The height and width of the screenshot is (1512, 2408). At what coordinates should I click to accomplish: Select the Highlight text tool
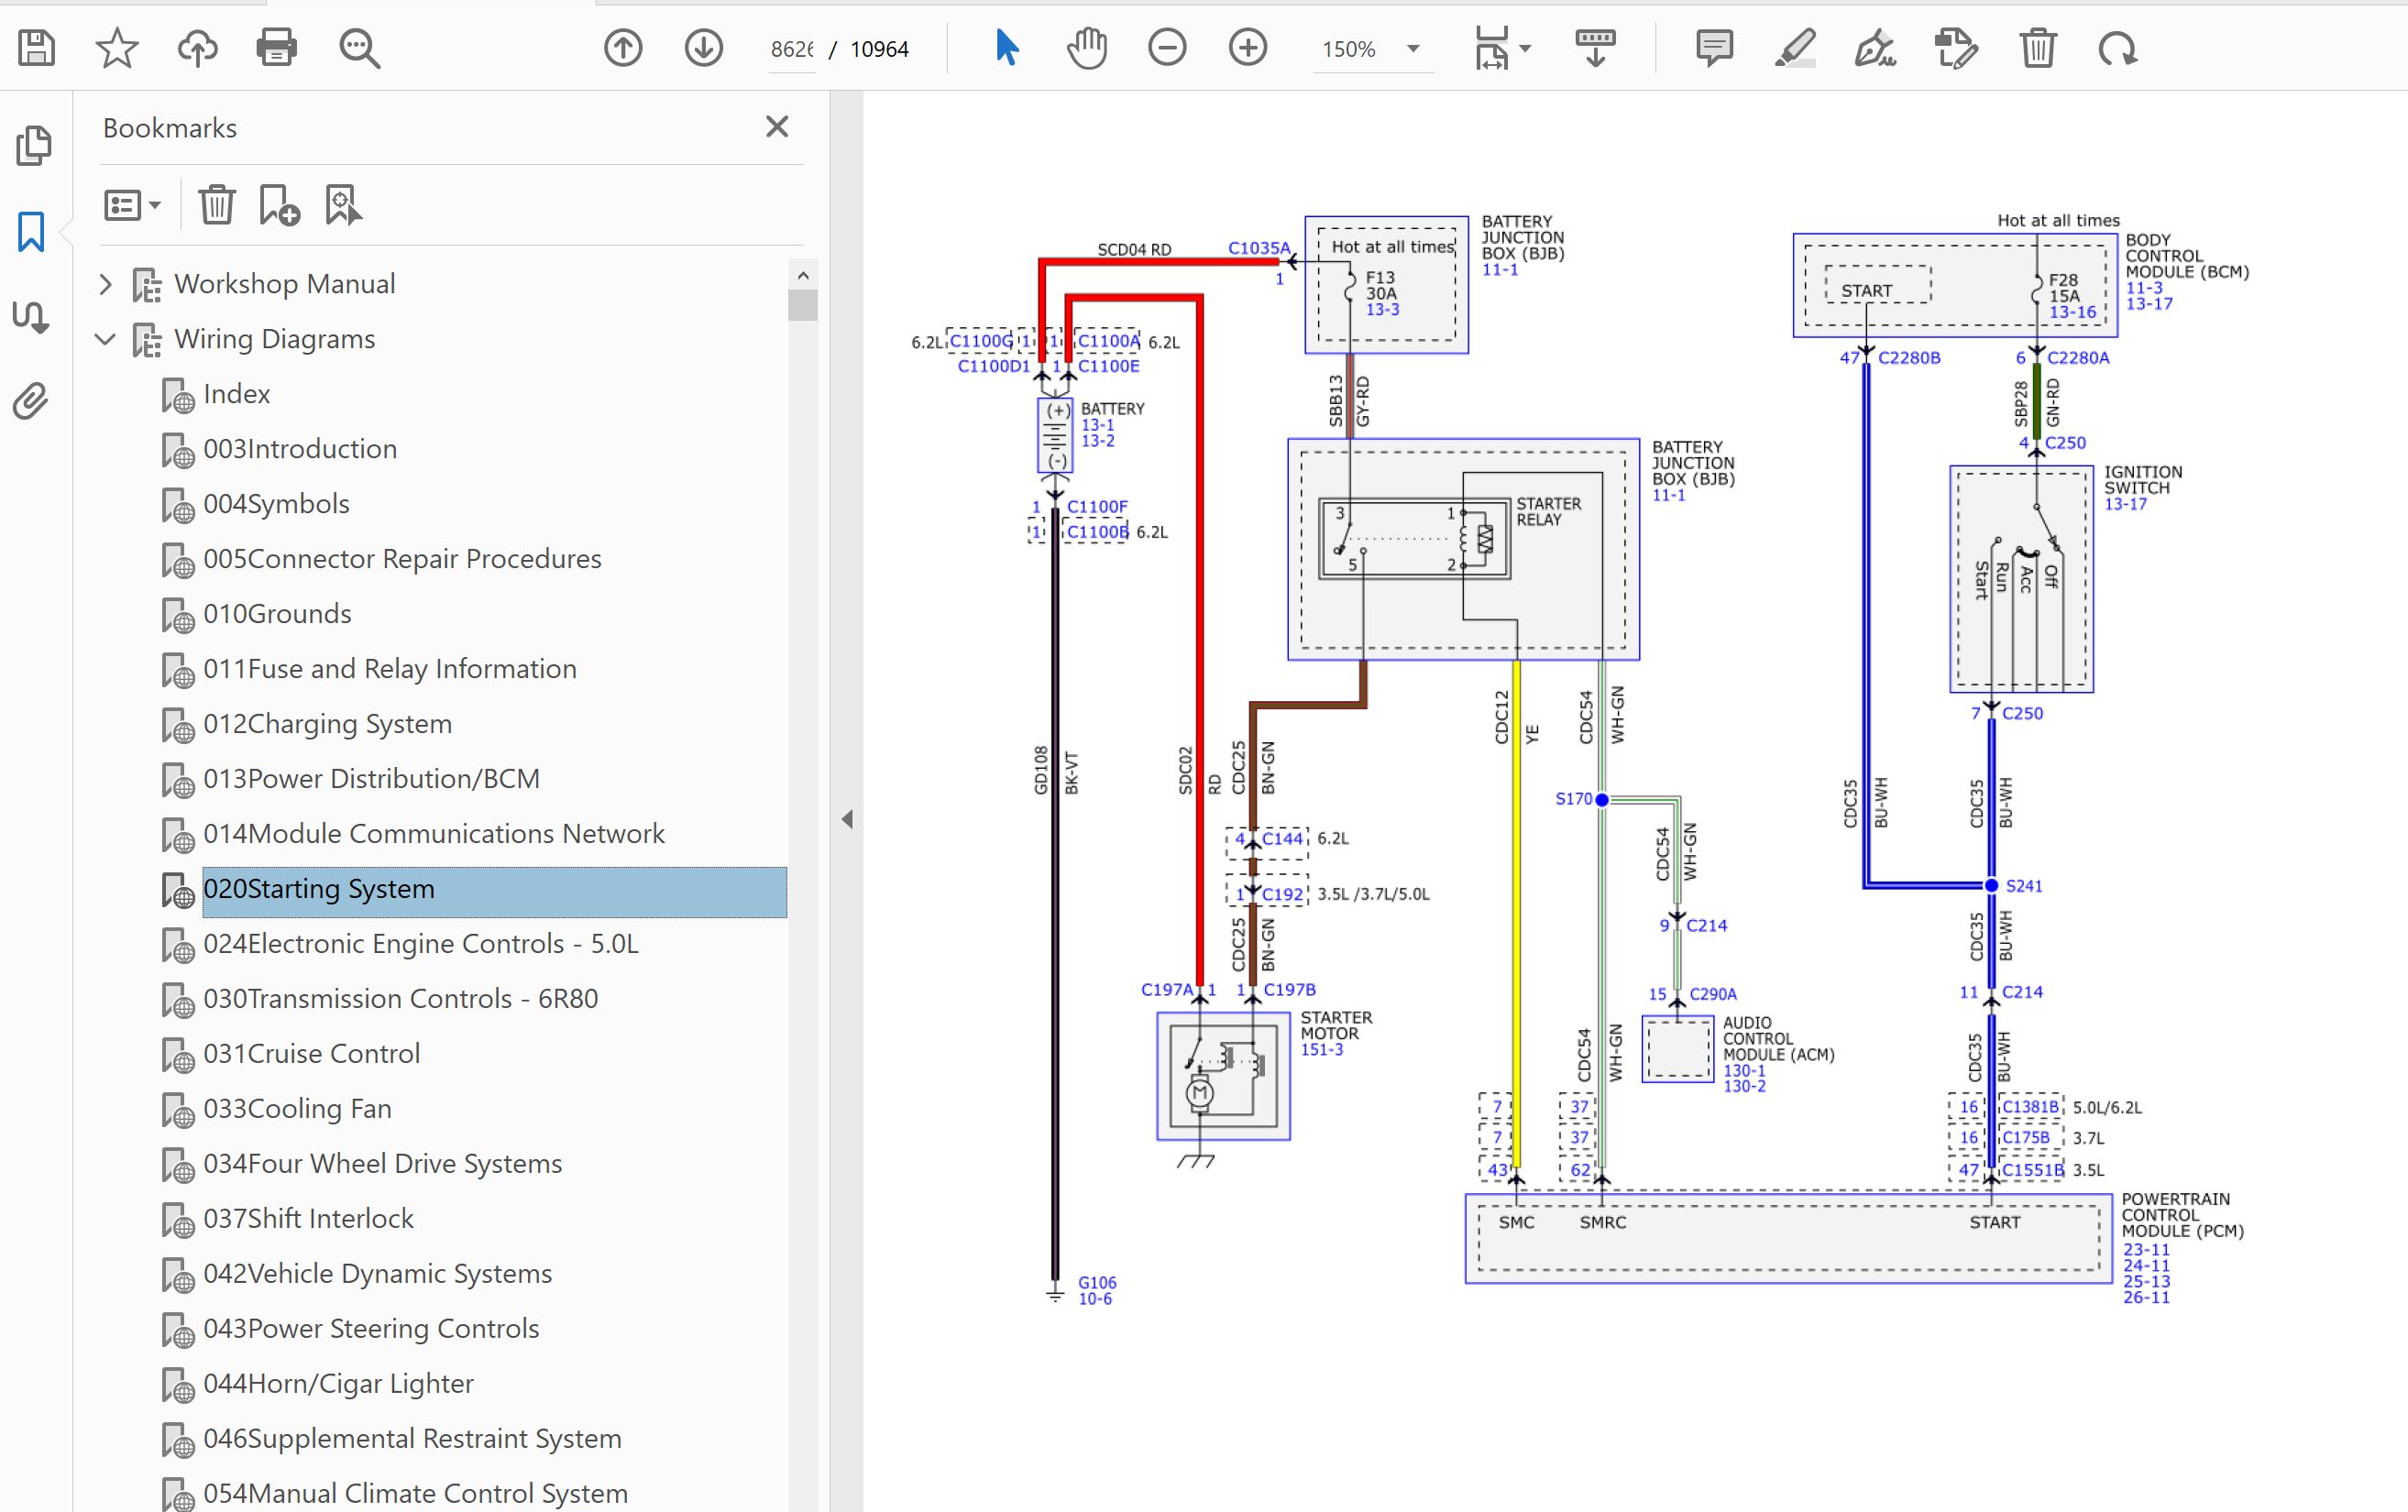1795,48
